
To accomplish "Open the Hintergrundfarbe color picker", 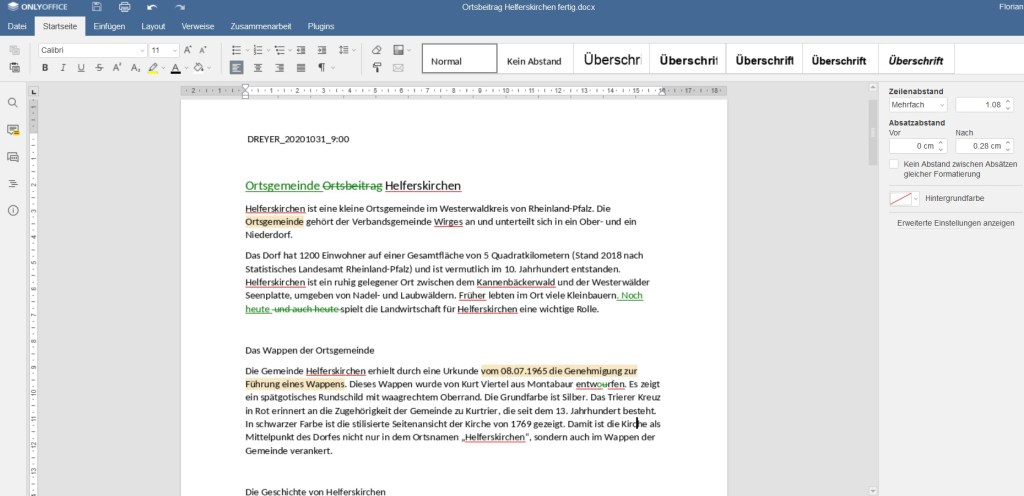I will tap(903, 199).
